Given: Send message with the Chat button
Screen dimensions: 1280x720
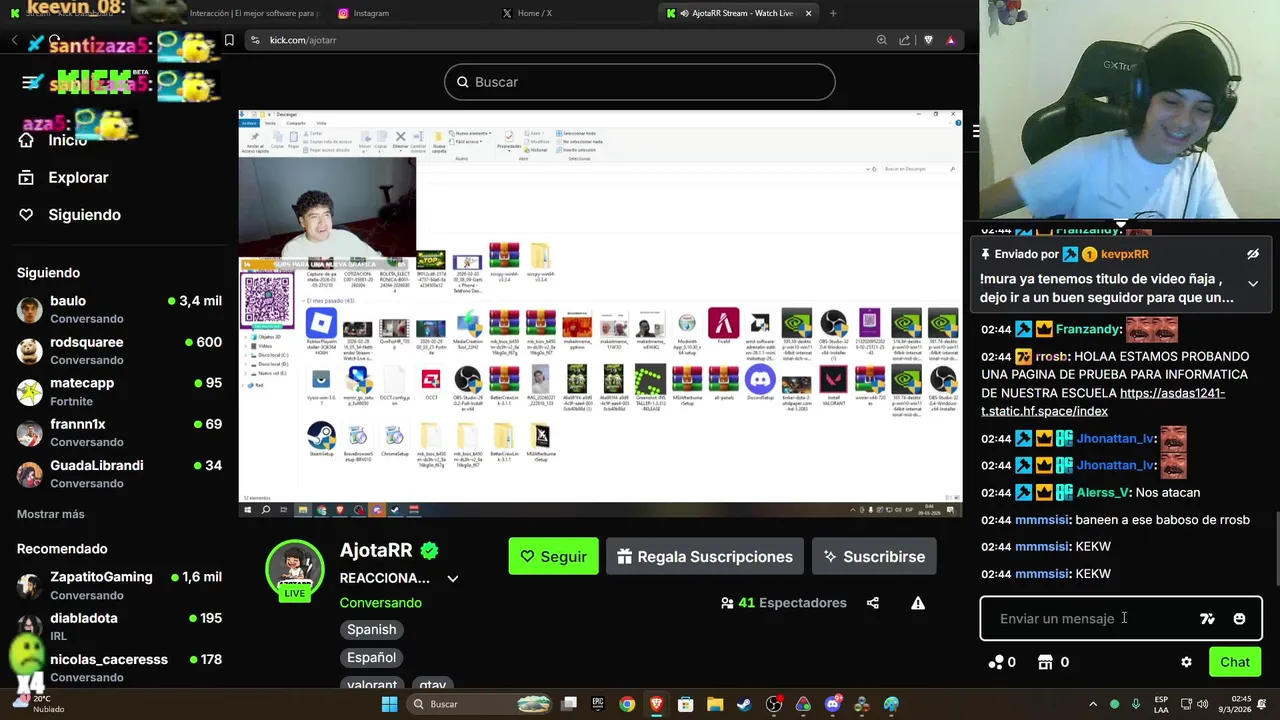Looking at the screenshot, I should click(1235, 662).
